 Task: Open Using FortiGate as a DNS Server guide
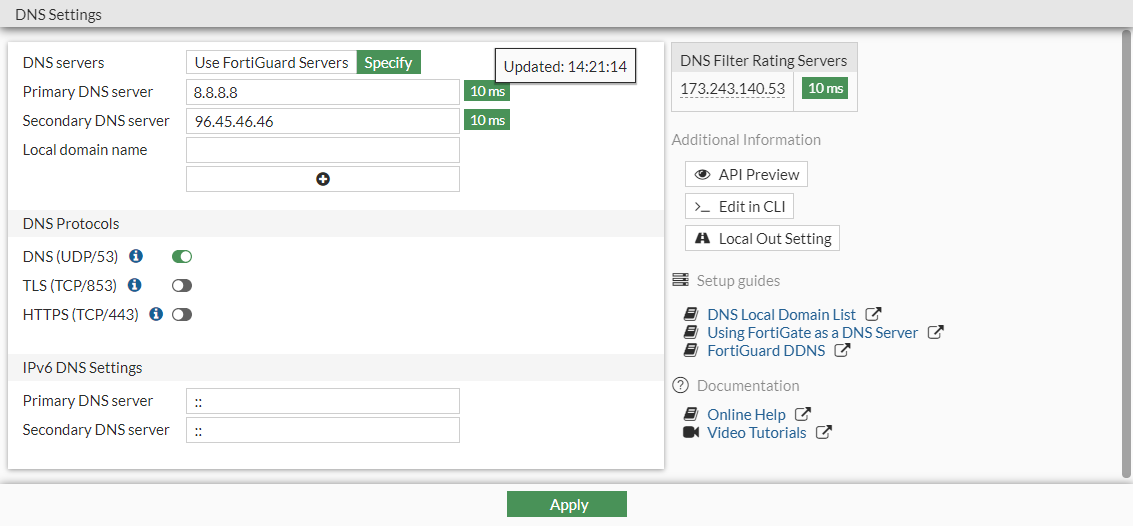812,332
